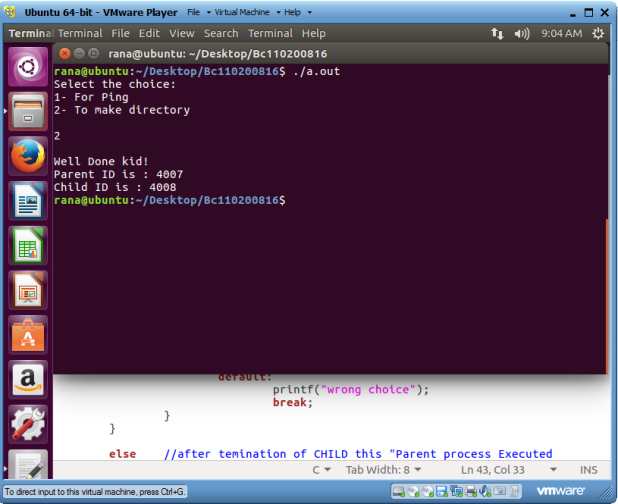The width and height of the screenshot is (618, 504).
Task: Open VMware File menu dropdown
Action: point(198,12)
